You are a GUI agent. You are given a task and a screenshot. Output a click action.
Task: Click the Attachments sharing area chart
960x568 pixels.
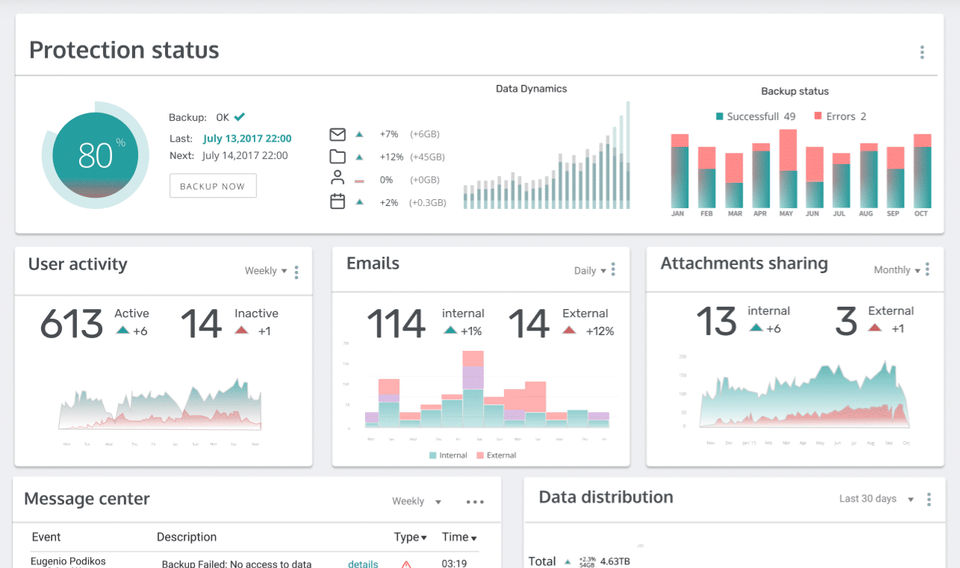click(804, 395)
